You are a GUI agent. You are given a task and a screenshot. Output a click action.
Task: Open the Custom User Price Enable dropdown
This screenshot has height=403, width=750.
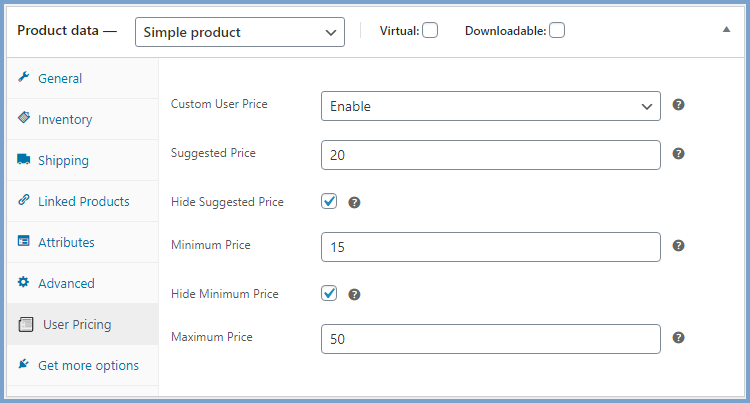[491, 106]
